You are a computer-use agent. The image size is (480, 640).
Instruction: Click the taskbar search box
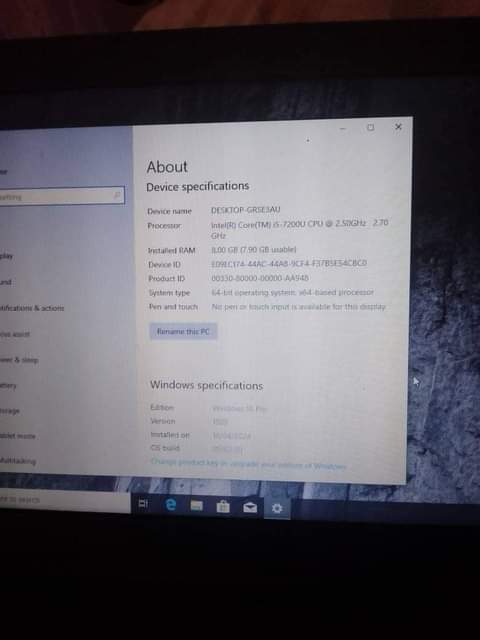64,501
